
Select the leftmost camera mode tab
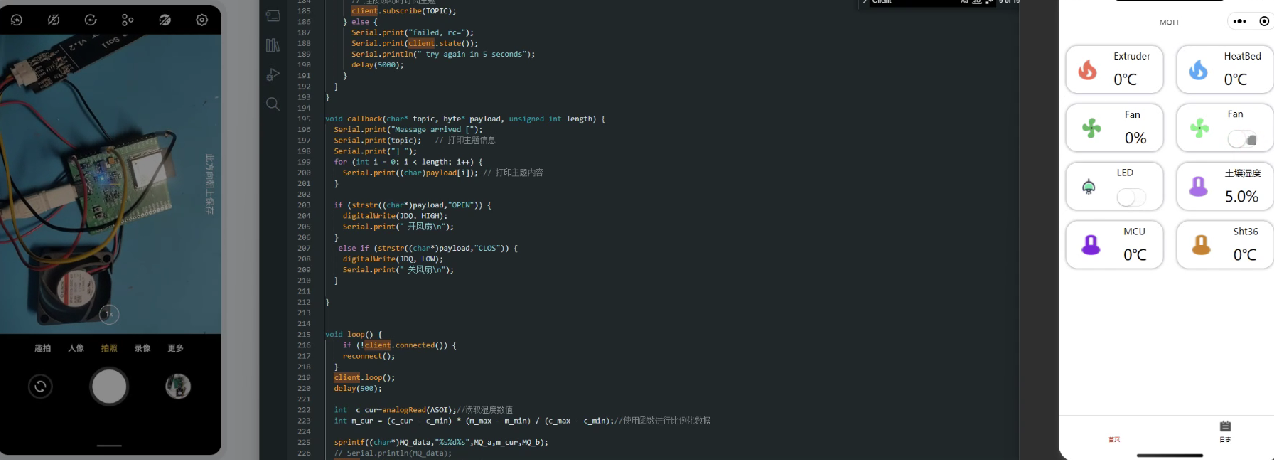[42, 348]
